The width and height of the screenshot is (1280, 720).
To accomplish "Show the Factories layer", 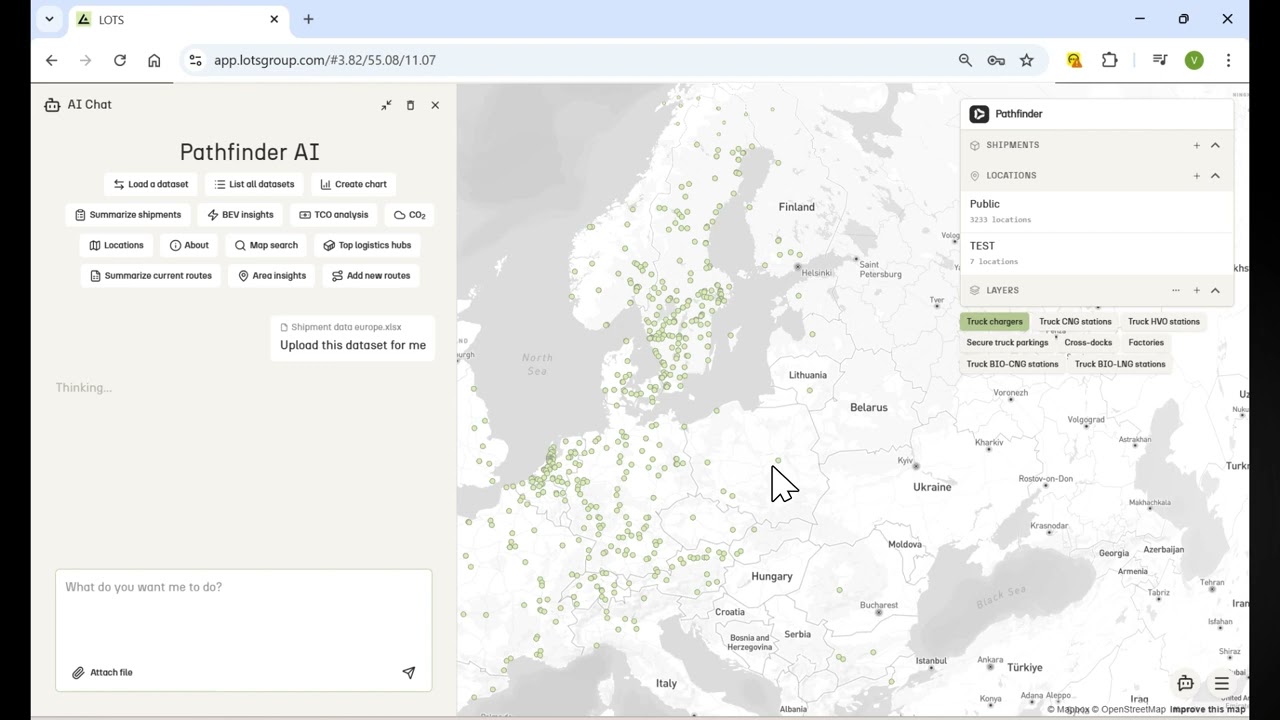I will click(x=1146, y=343).
